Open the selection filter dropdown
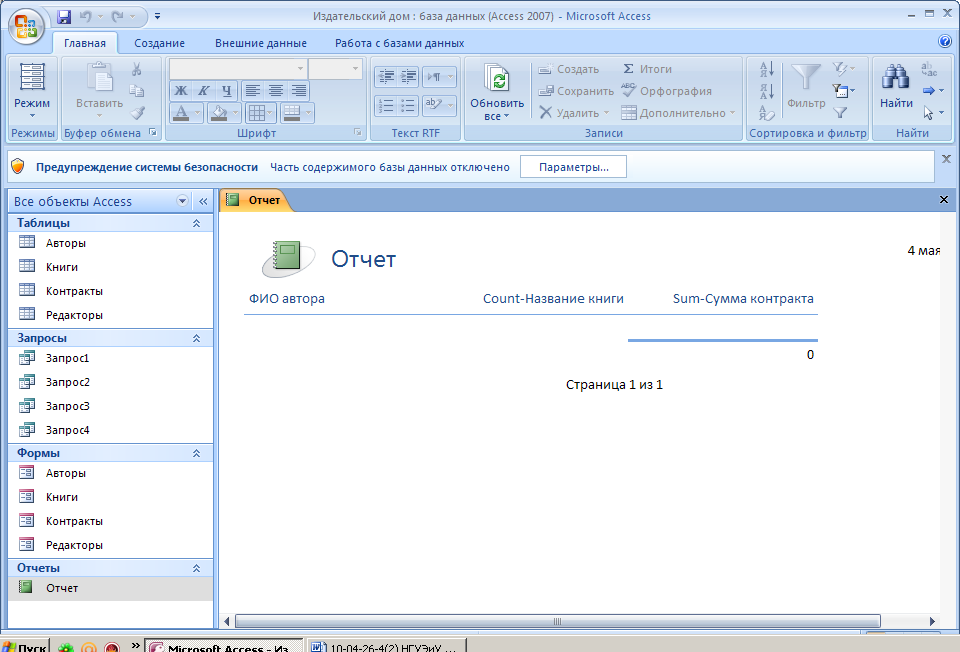 [842, 69]
